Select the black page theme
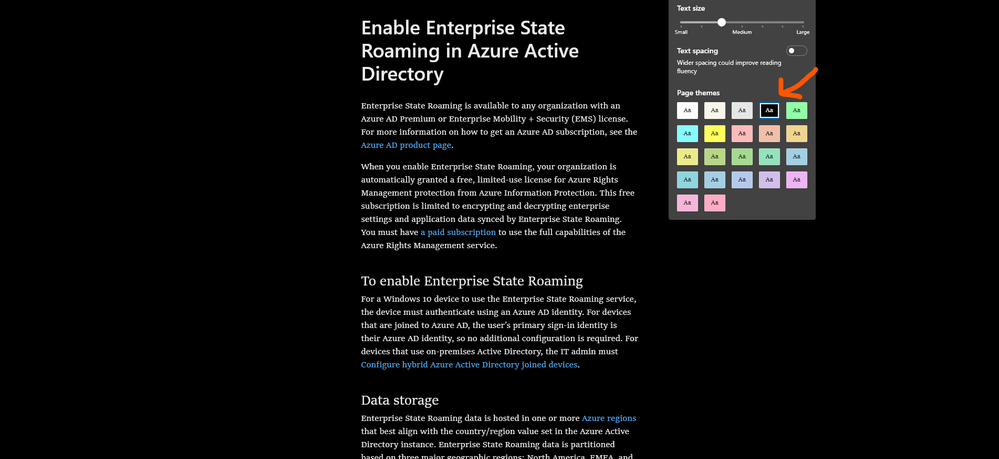 pyautogui.click(x=770, y=110)
